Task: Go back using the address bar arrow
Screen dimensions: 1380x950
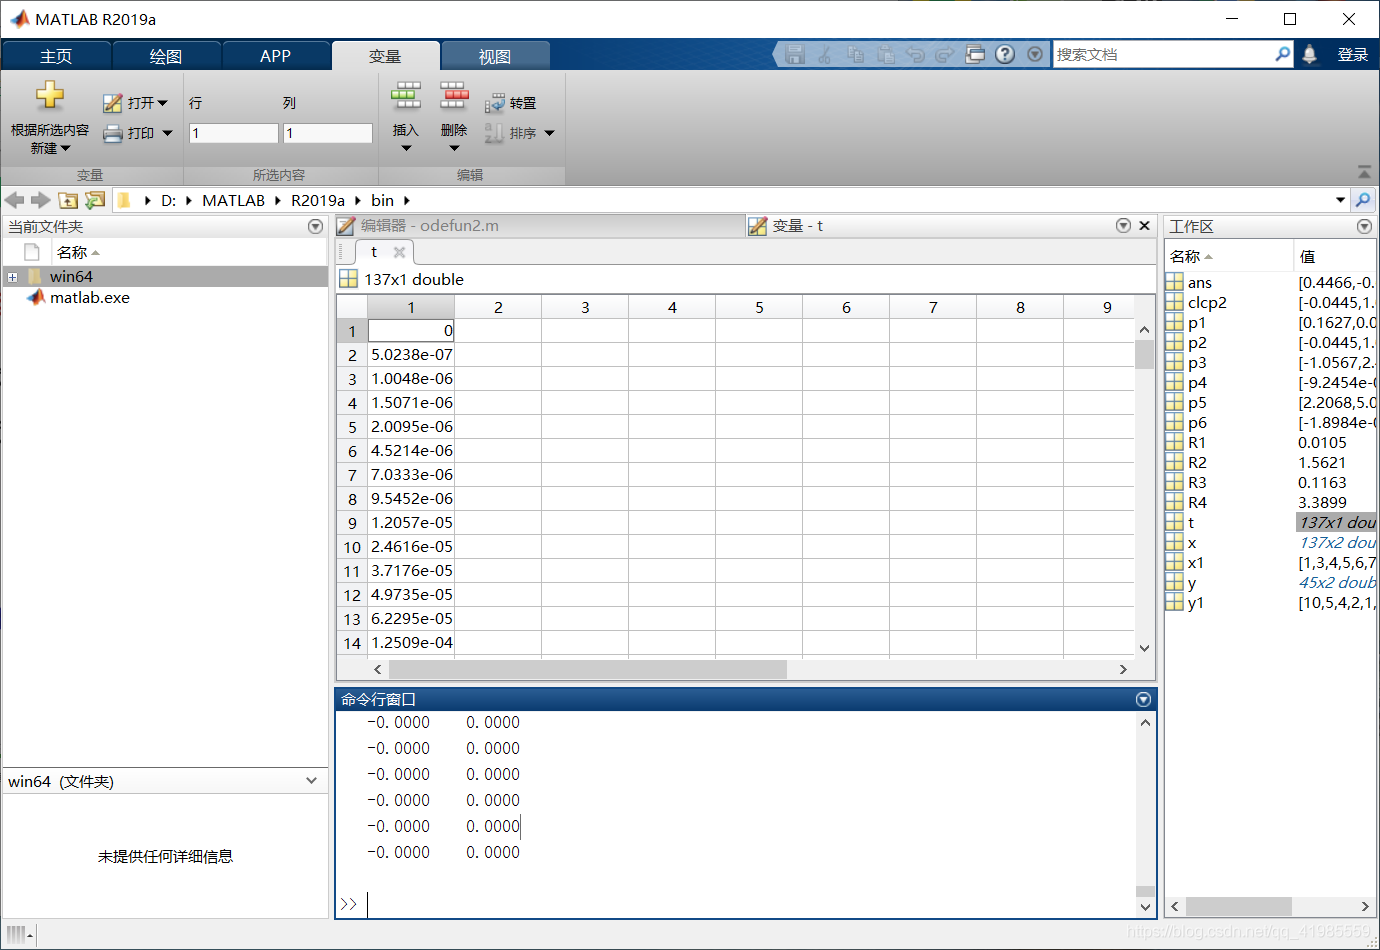Action: (15, 200)
